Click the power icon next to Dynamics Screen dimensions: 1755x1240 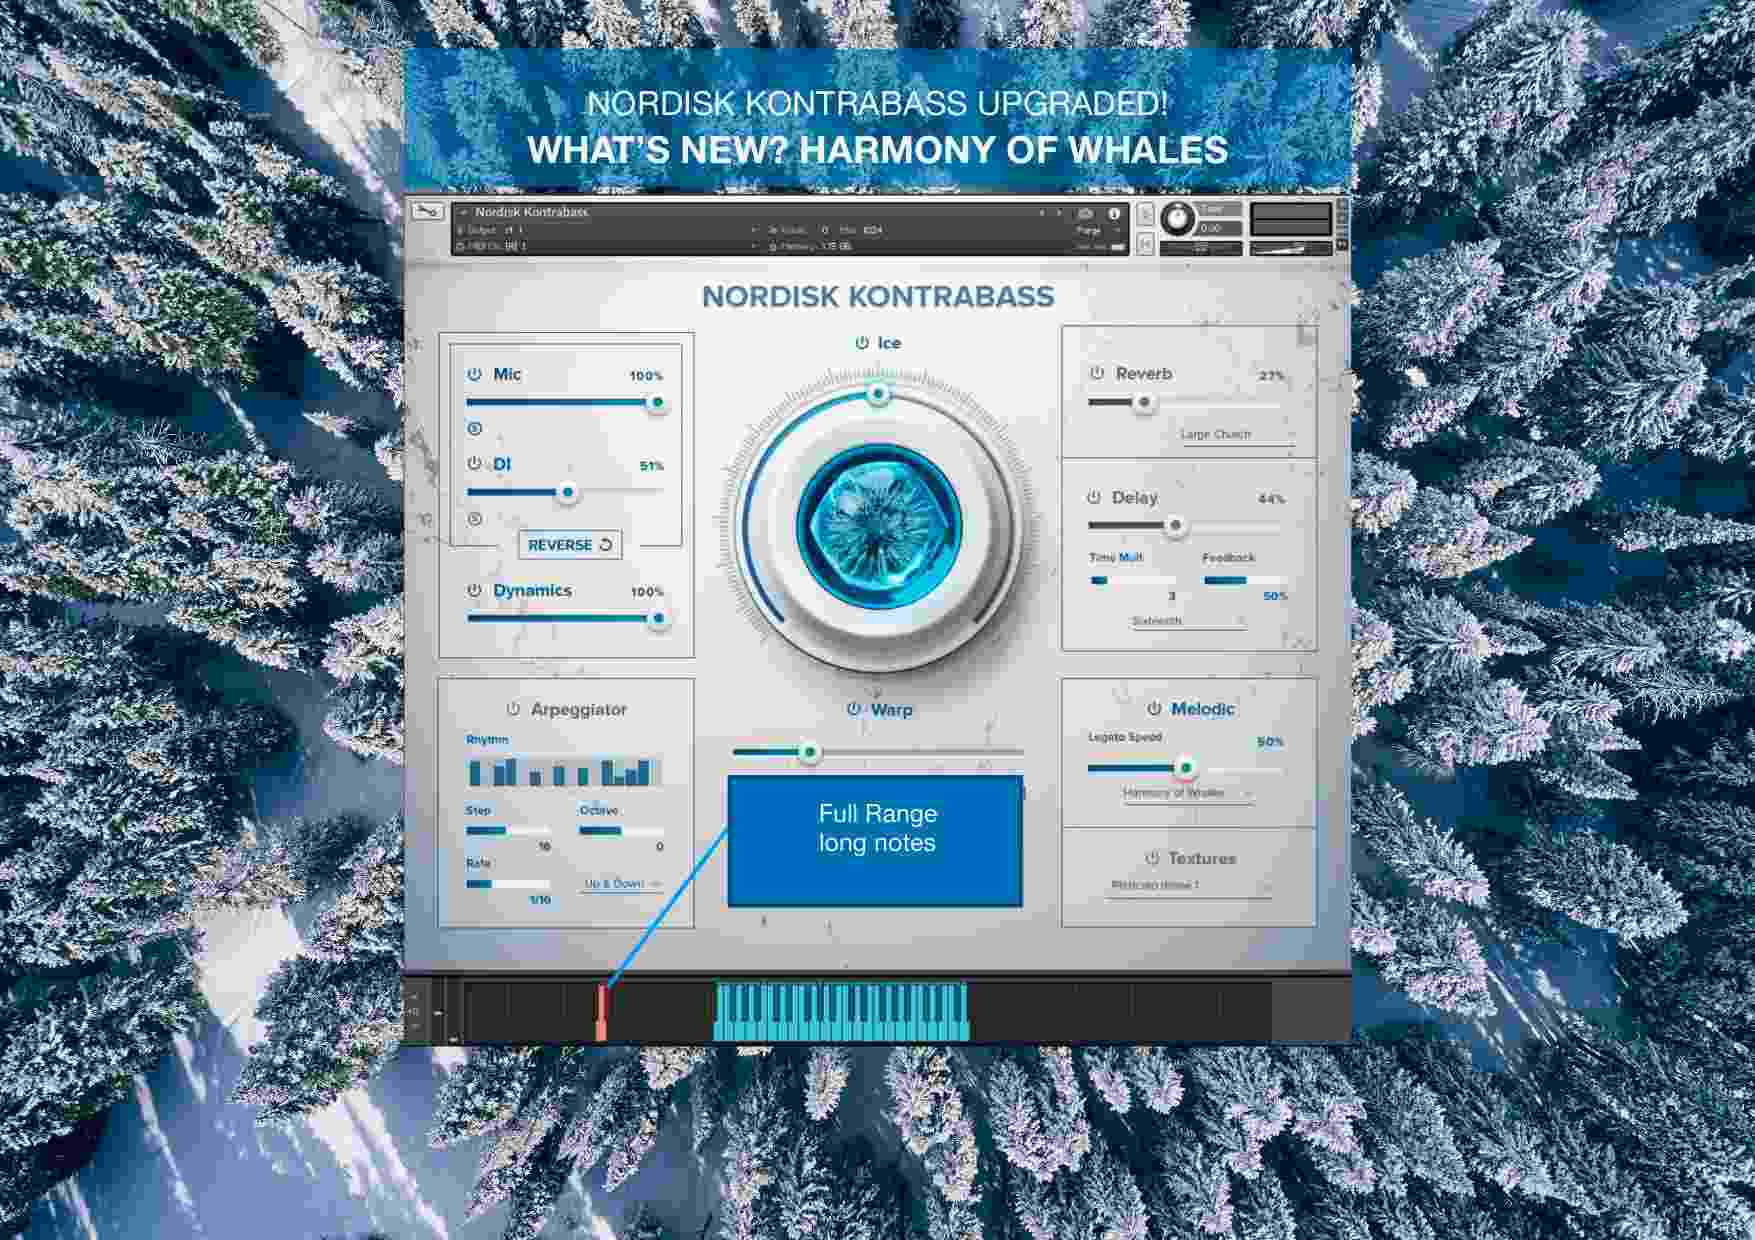tap(474, 591)
